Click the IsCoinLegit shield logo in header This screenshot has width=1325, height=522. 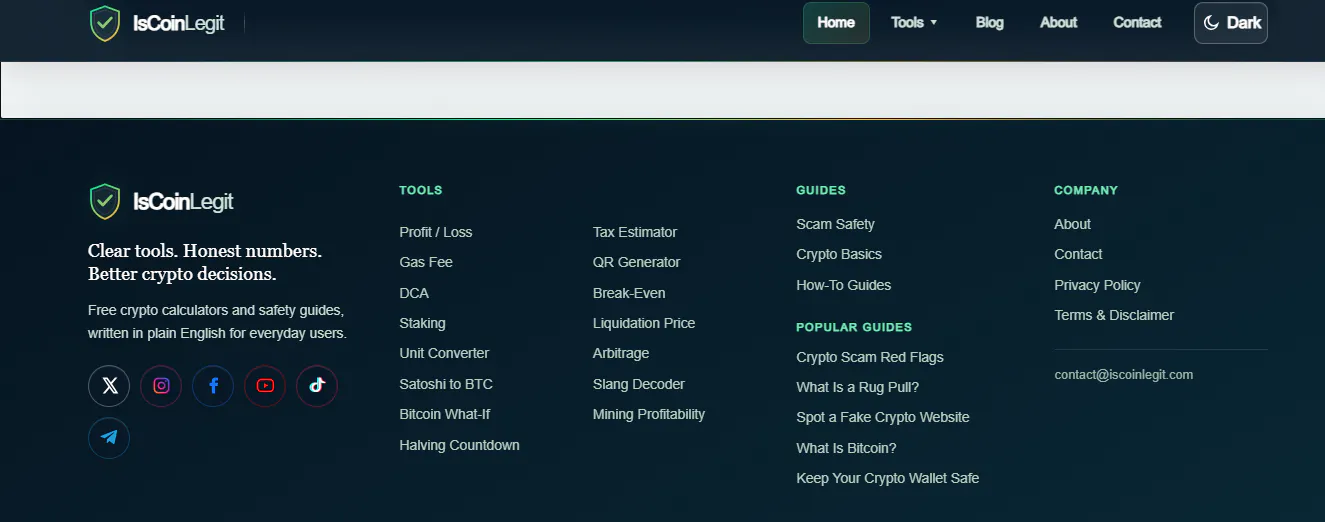pos(105,23)
